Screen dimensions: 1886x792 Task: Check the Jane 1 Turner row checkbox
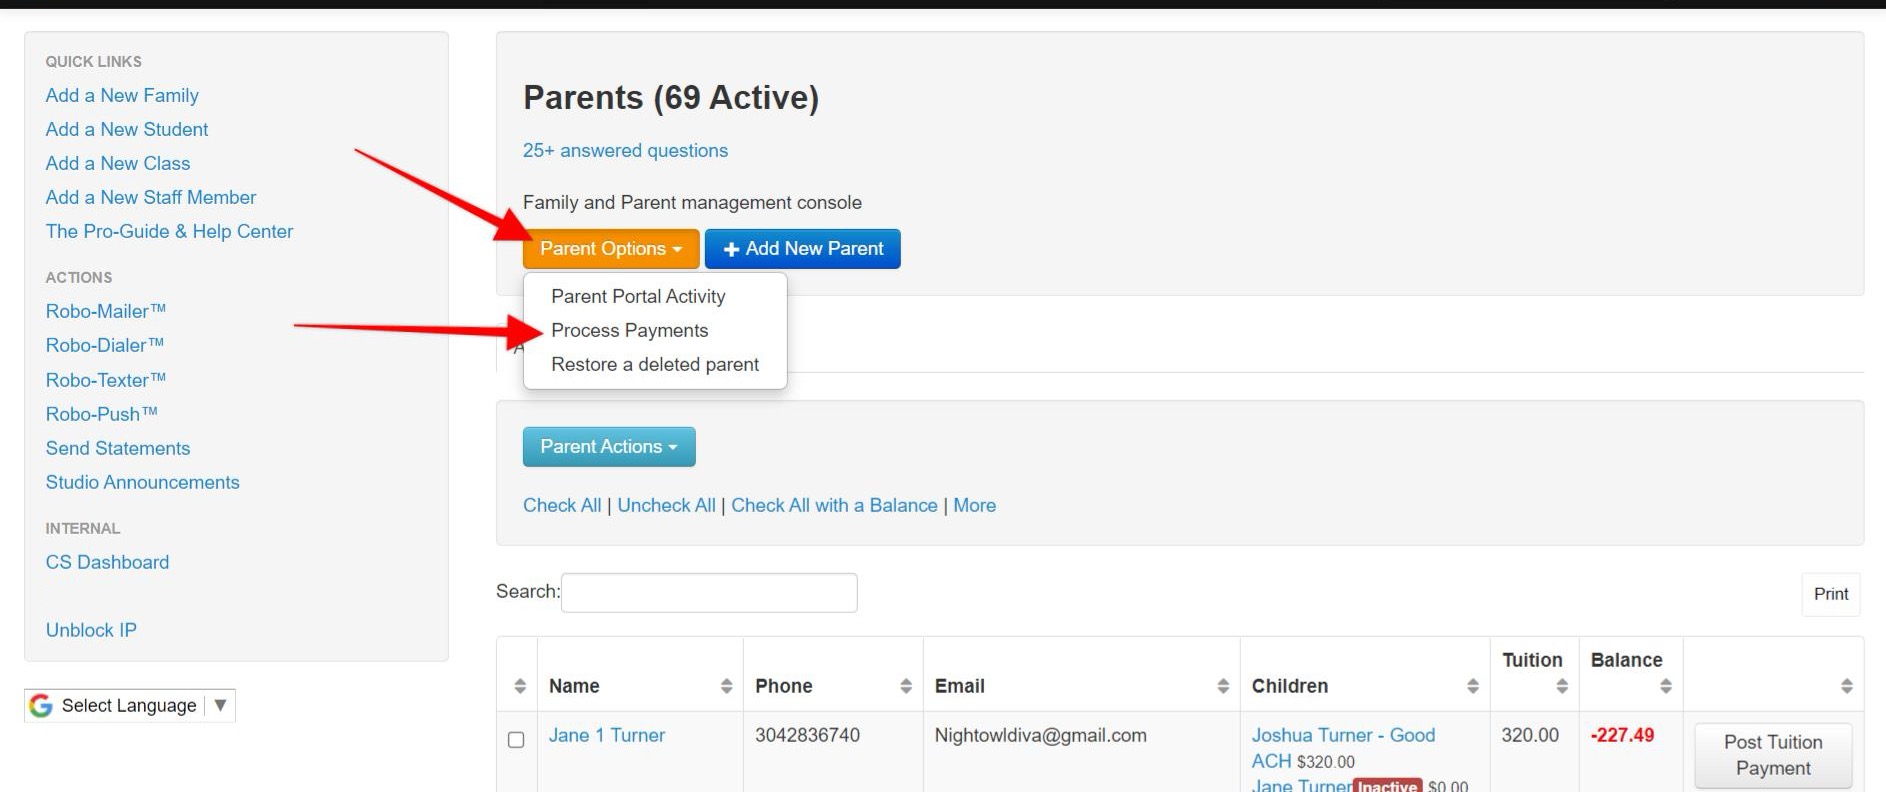[516, 740]
